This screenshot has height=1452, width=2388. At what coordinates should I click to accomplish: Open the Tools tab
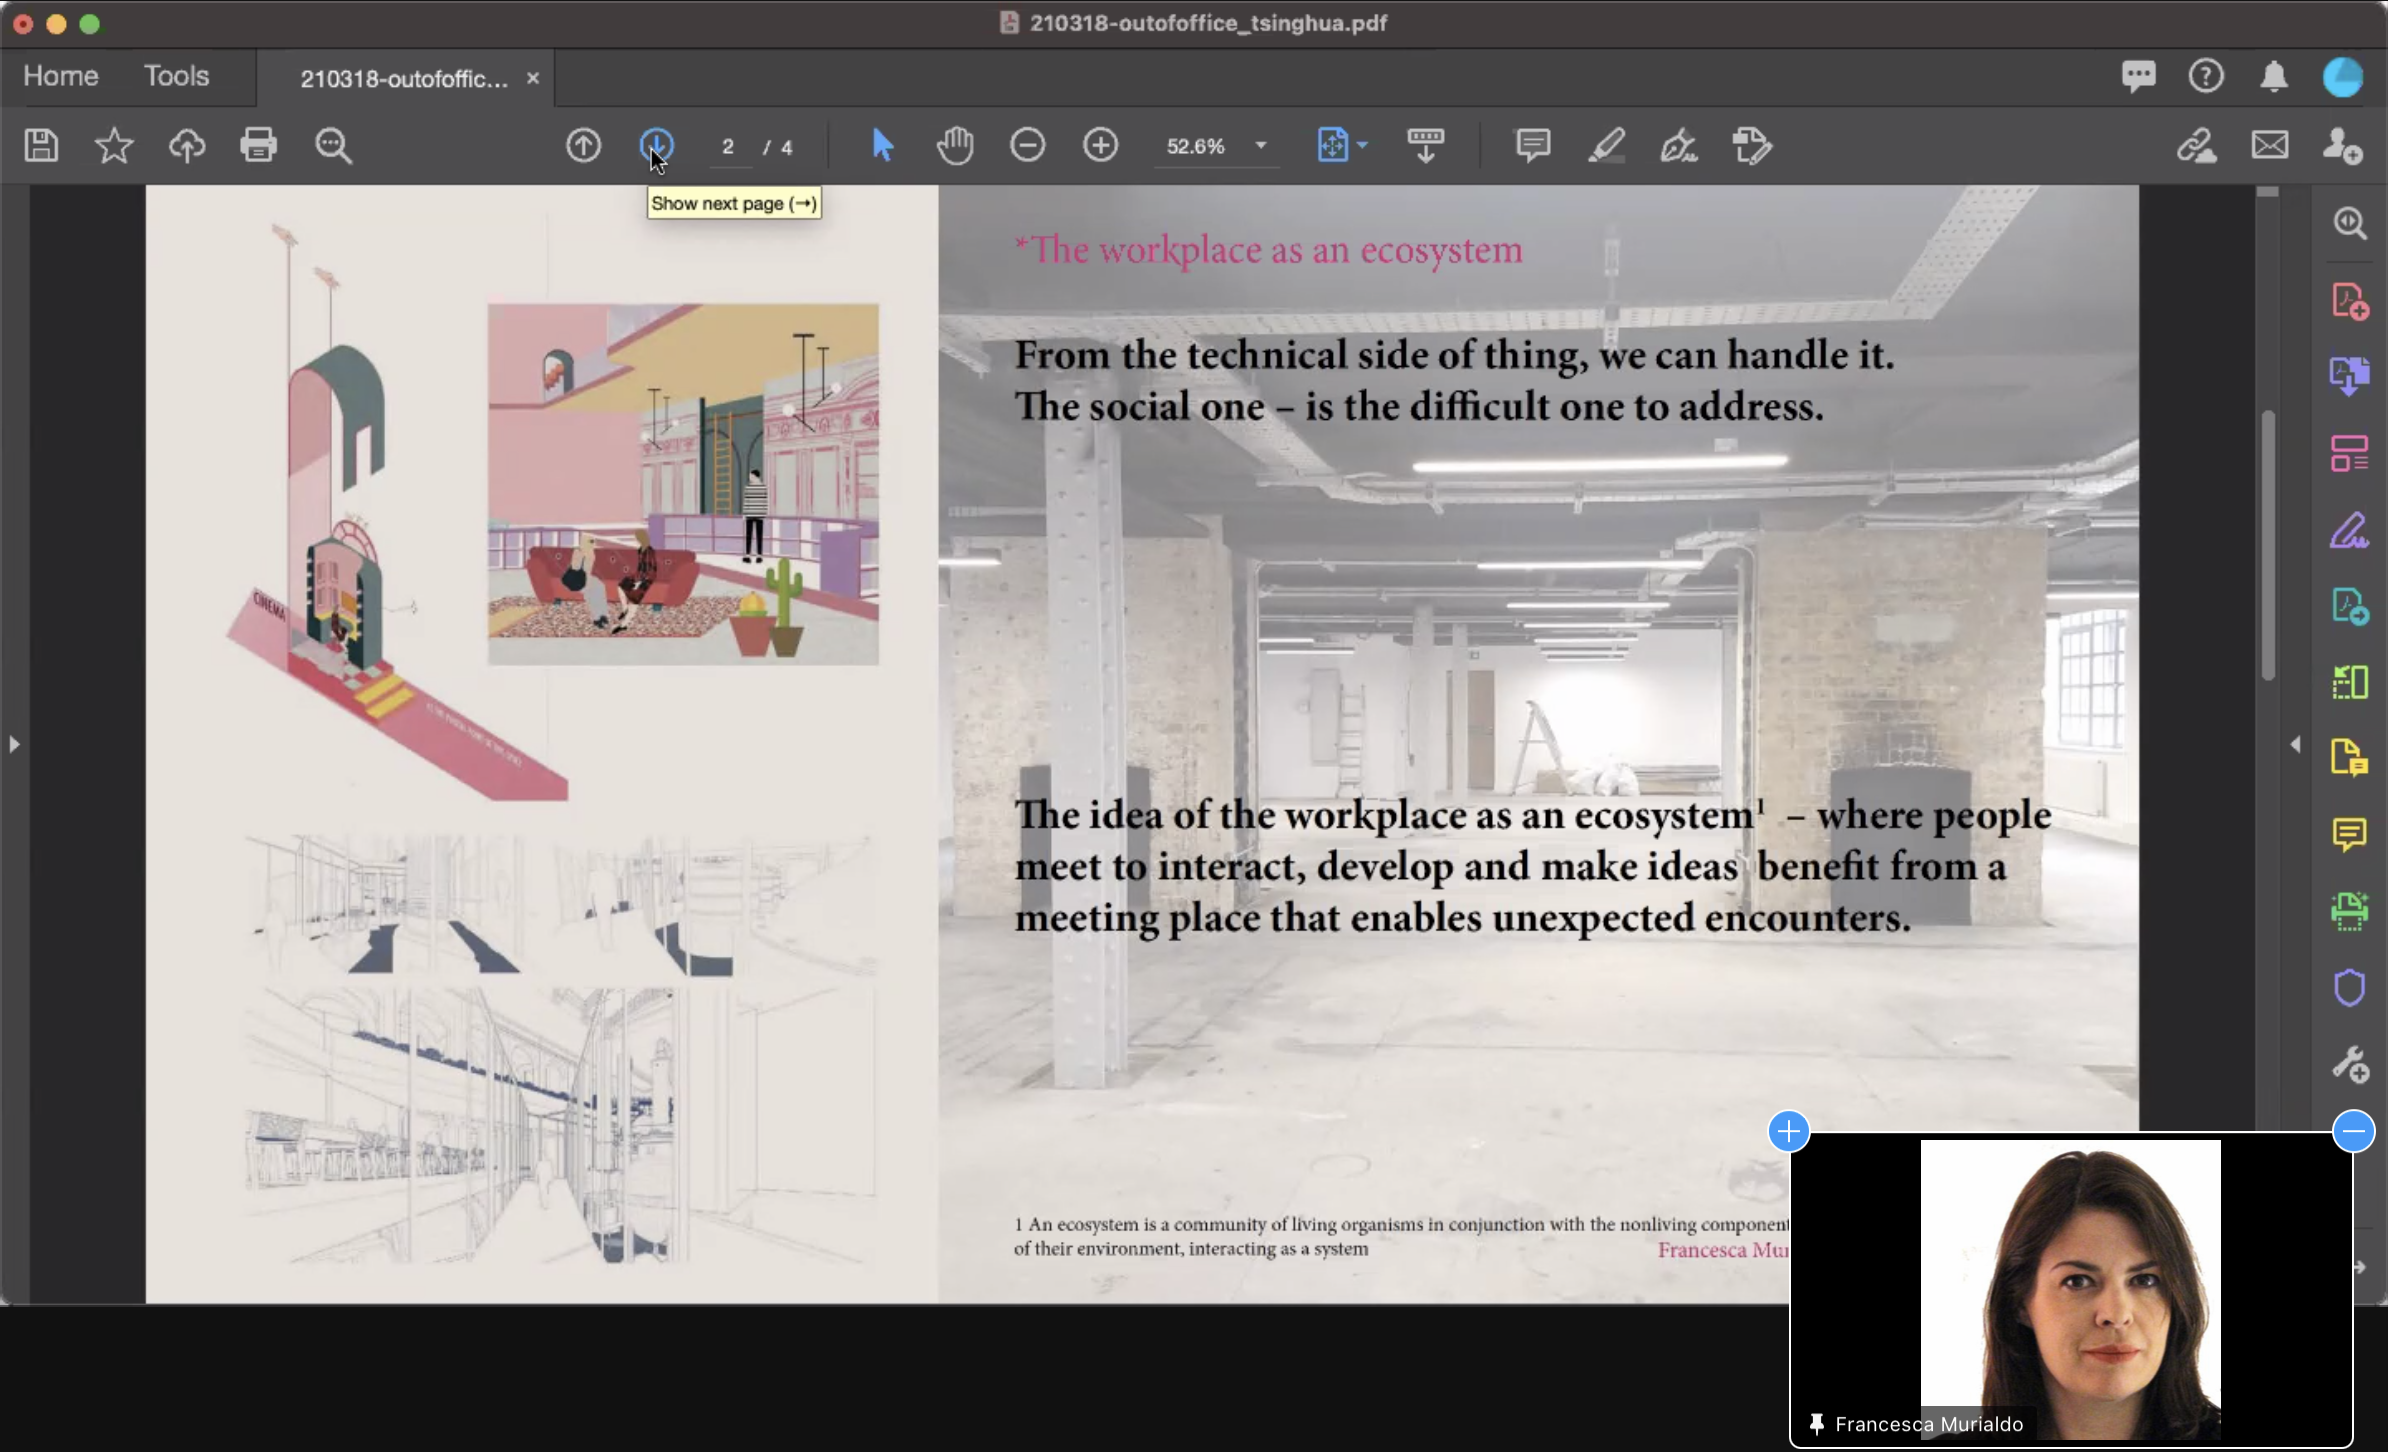(x=177, y=76)
